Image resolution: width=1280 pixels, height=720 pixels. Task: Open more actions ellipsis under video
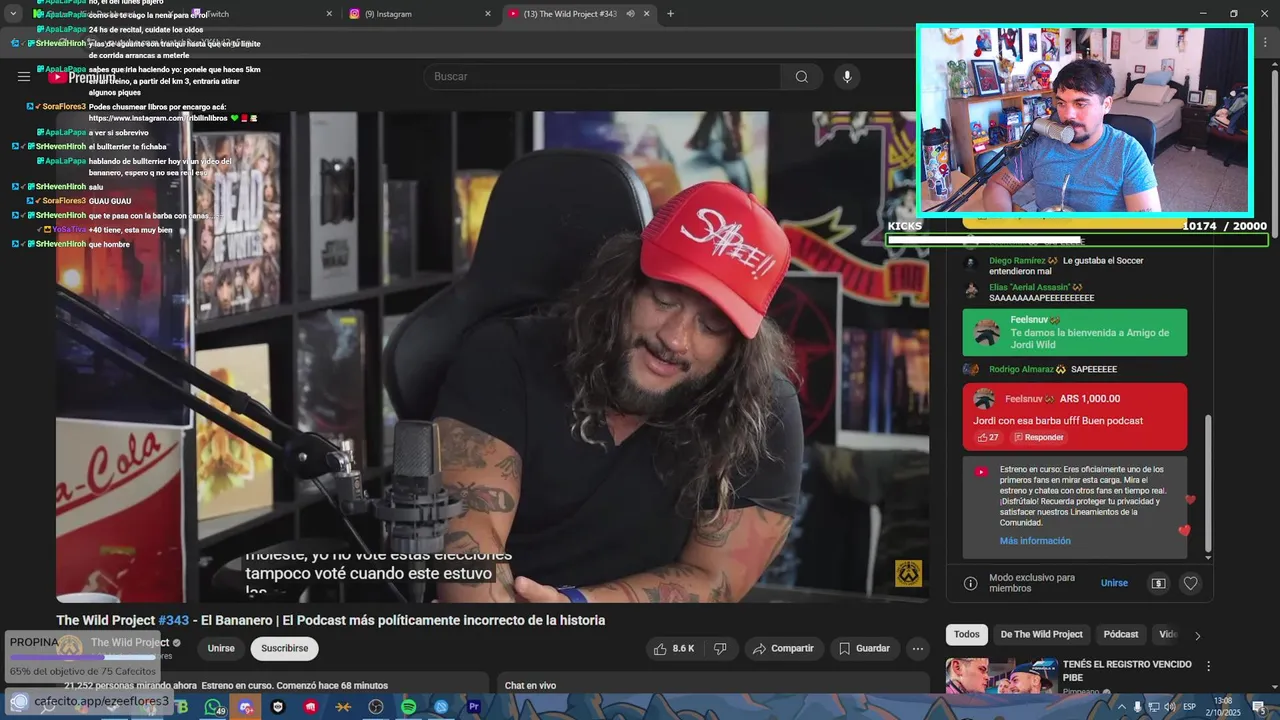click(917, 648)
